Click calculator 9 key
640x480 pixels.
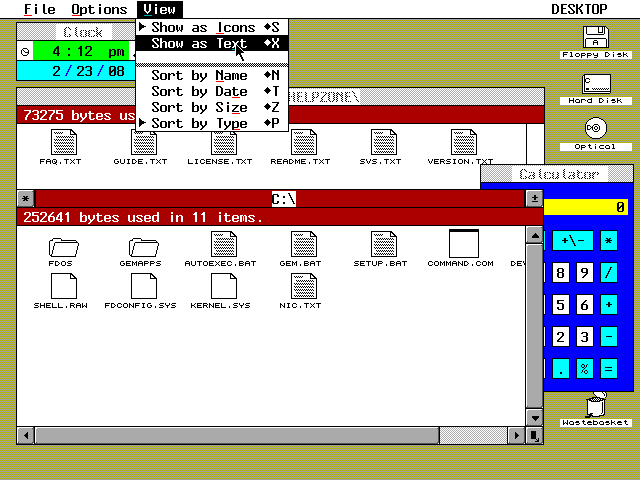pos(584,272)
